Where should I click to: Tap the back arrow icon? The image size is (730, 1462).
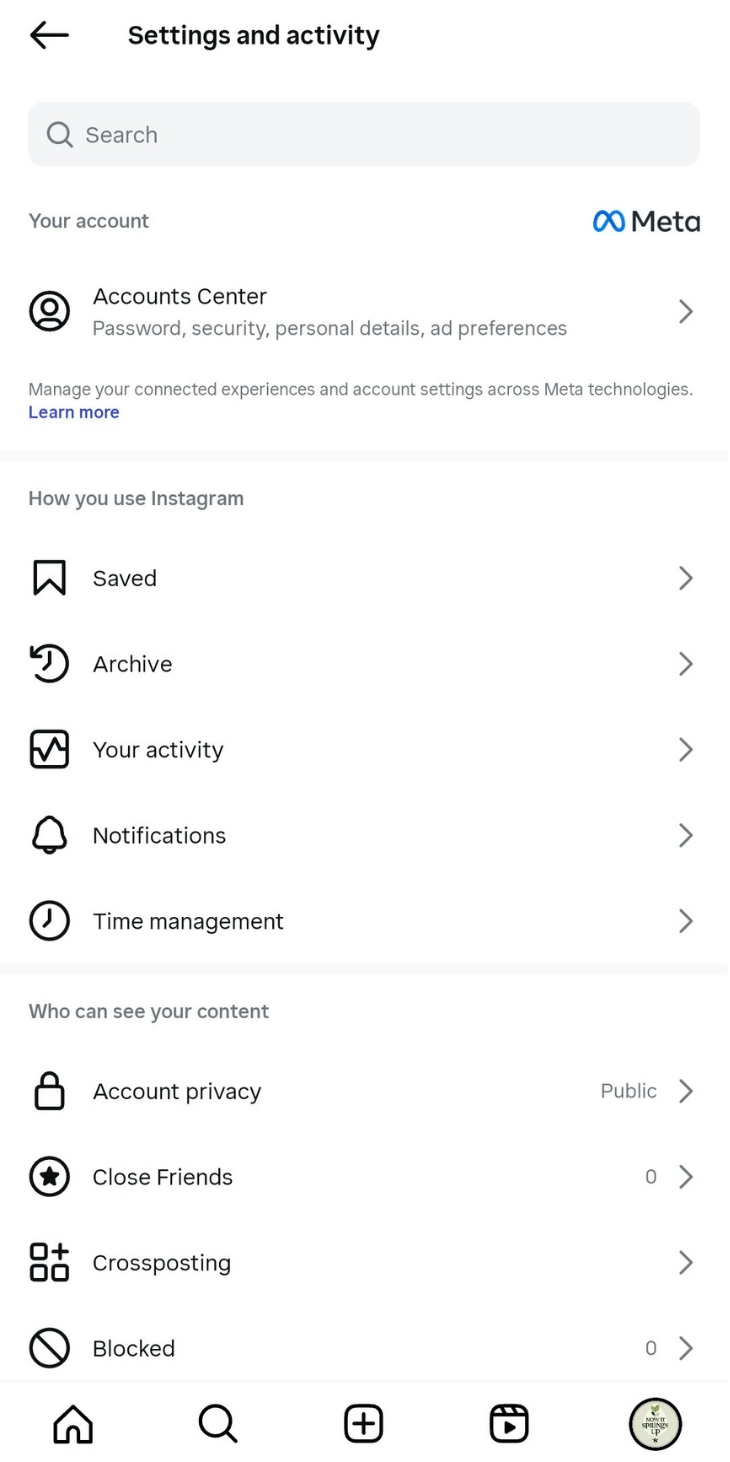49,36
